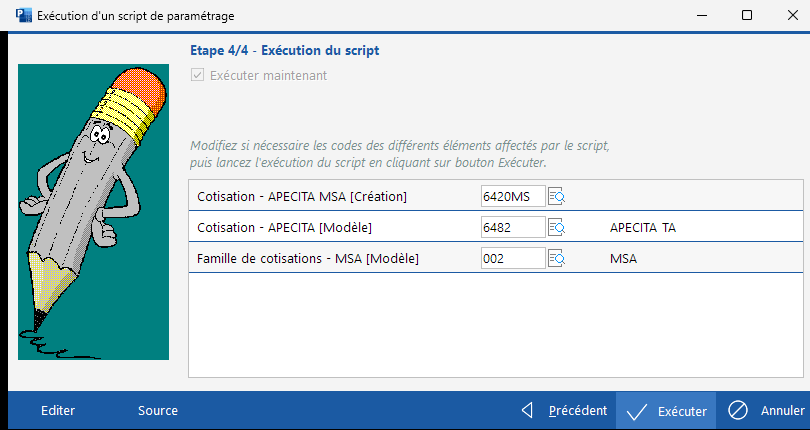Click the cancel circle icon on Annuler
The width and height of the screenshot is (810, 430).
[738, 410]
